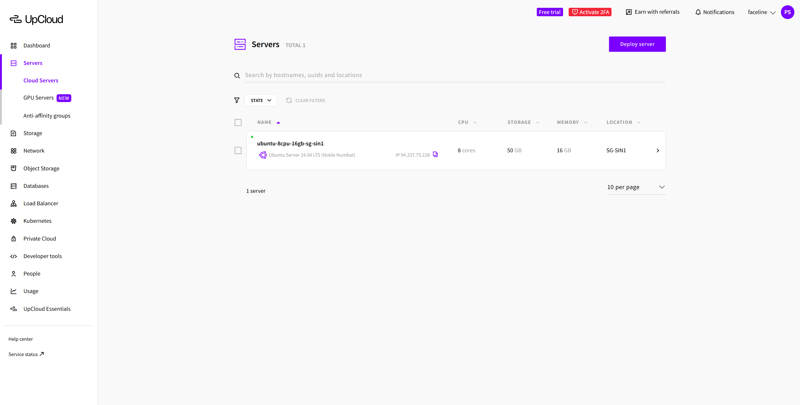Click the Databases sidebar icon
Screen dimensions: 800x405
14,186
